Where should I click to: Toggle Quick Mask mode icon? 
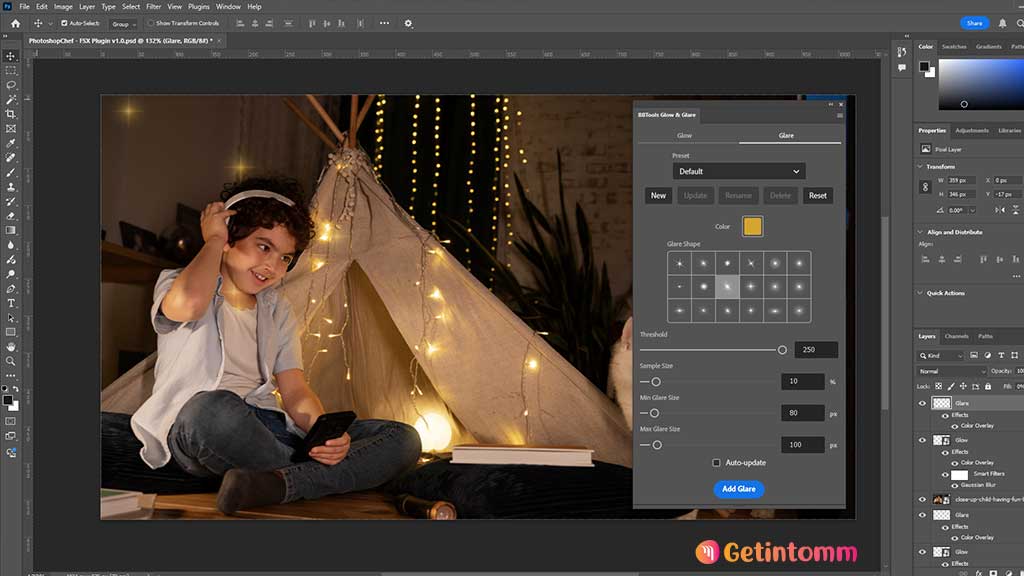(x=10, y=421)
